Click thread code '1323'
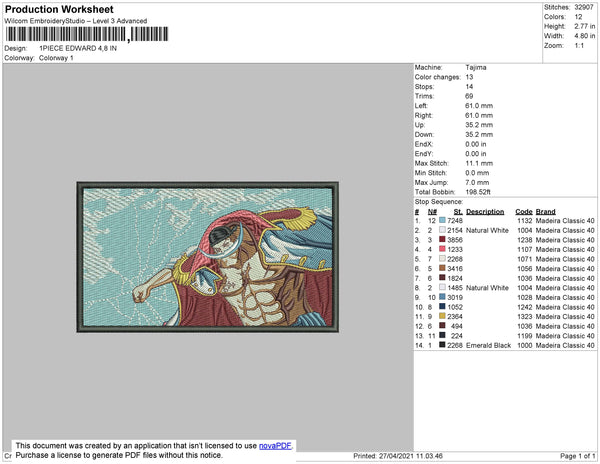The height and width of the screenshot is (464, 600). (x=525, y=316)
